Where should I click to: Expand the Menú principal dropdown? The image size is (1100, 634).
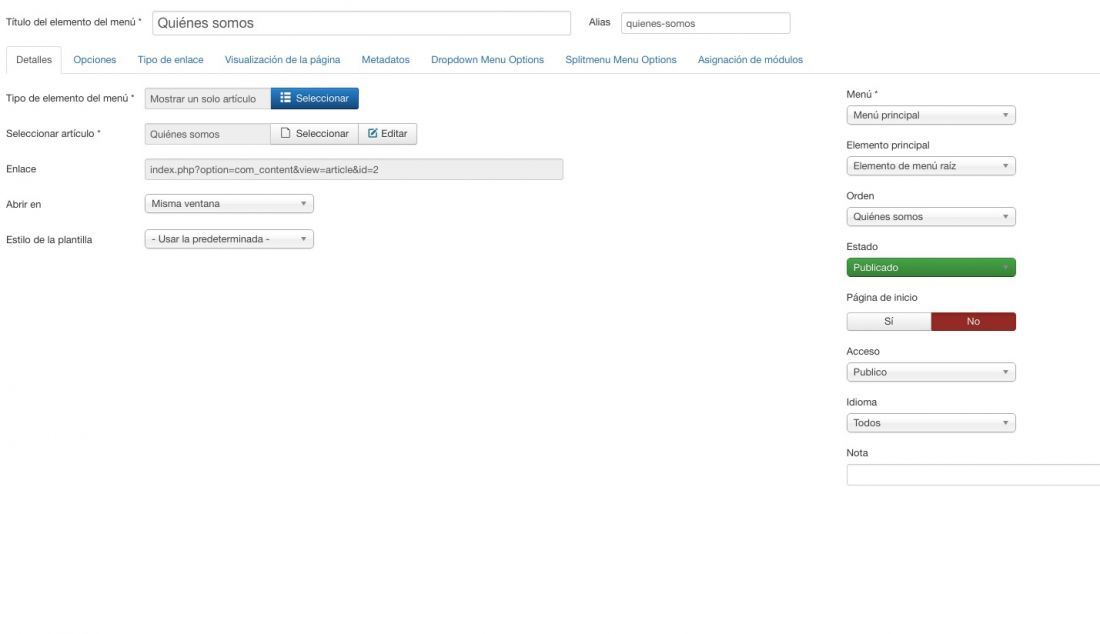931,115
